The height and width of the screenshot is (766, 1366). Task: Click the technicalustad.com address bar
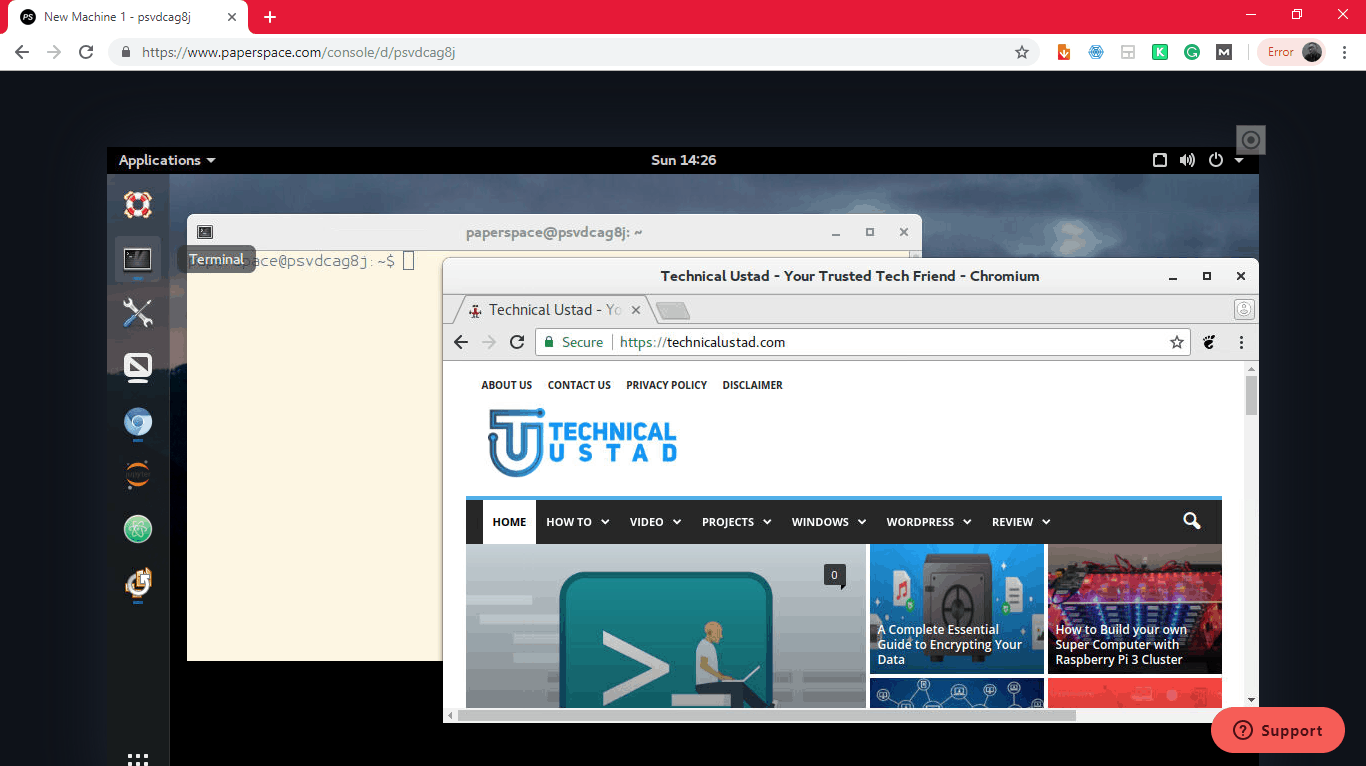(862, 342)
